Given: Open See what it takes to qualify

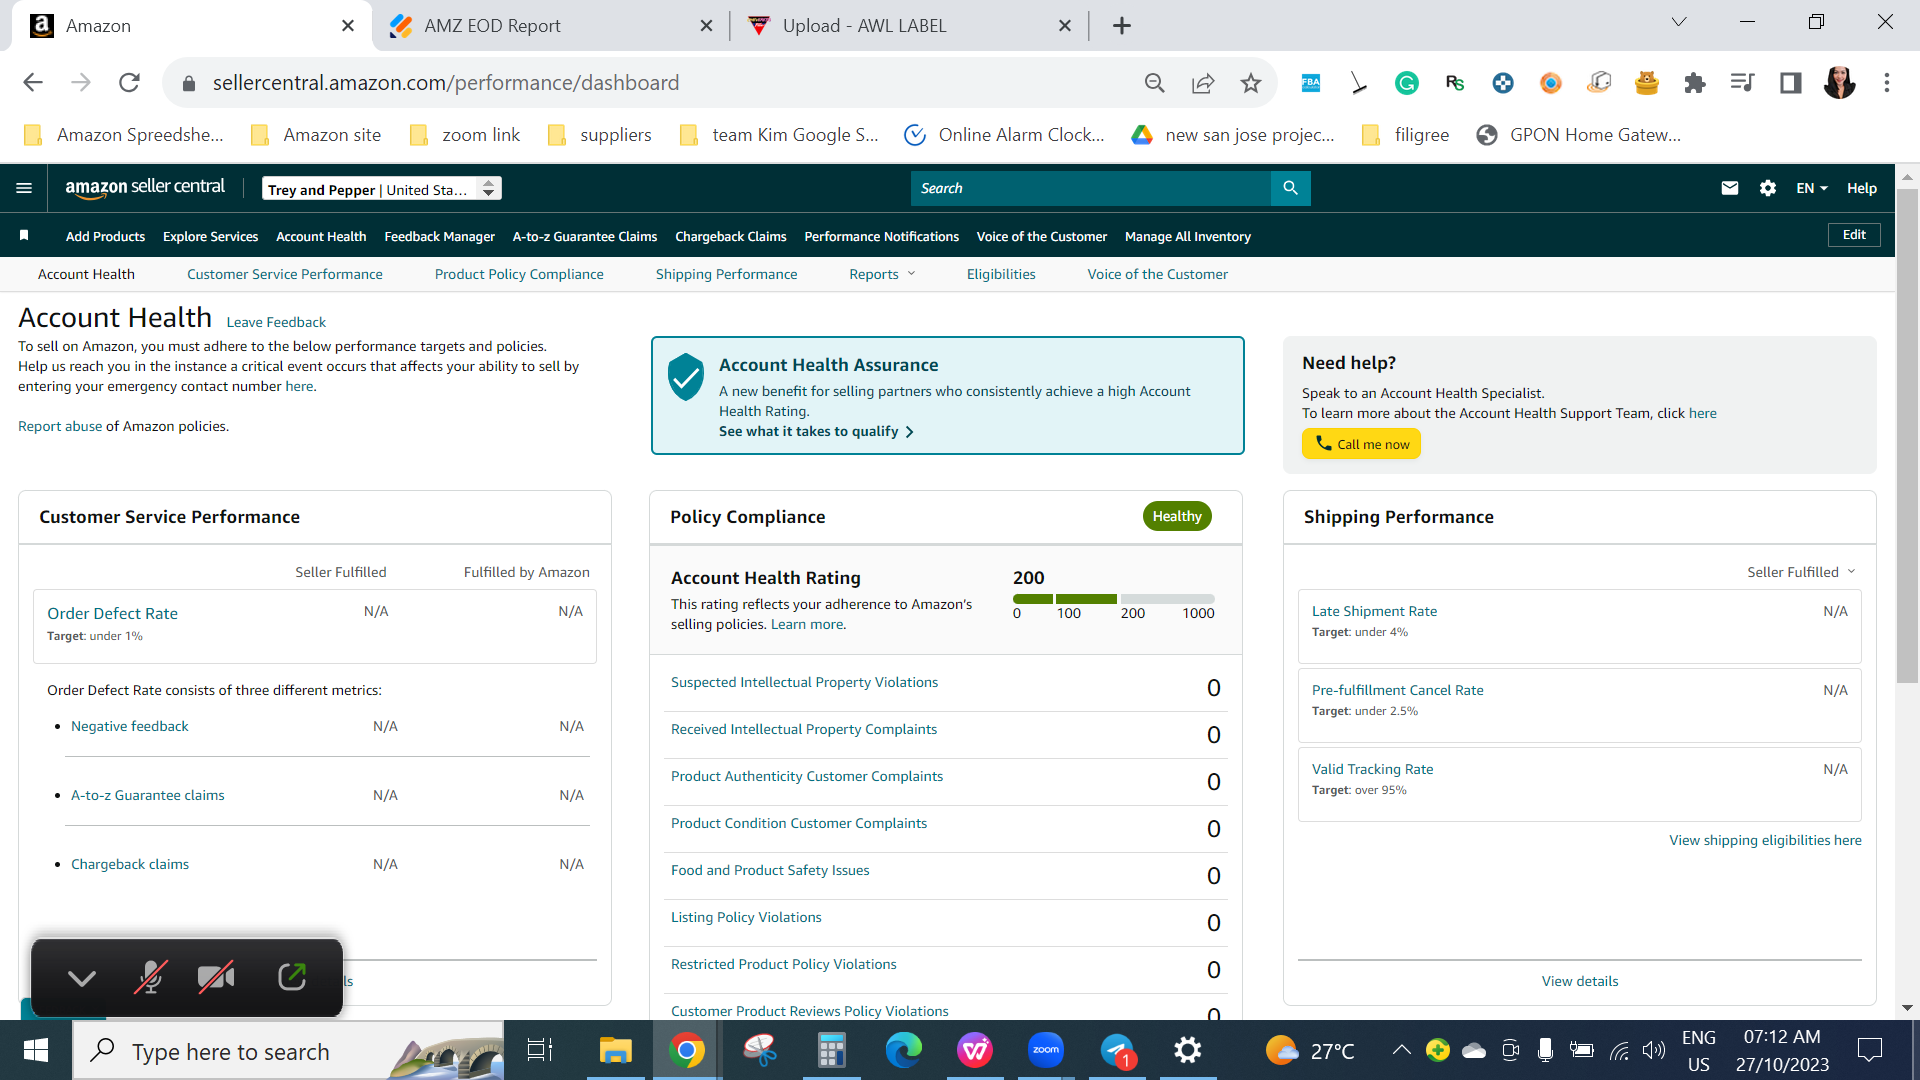Looking at the screenshot, I should [816, 432].
